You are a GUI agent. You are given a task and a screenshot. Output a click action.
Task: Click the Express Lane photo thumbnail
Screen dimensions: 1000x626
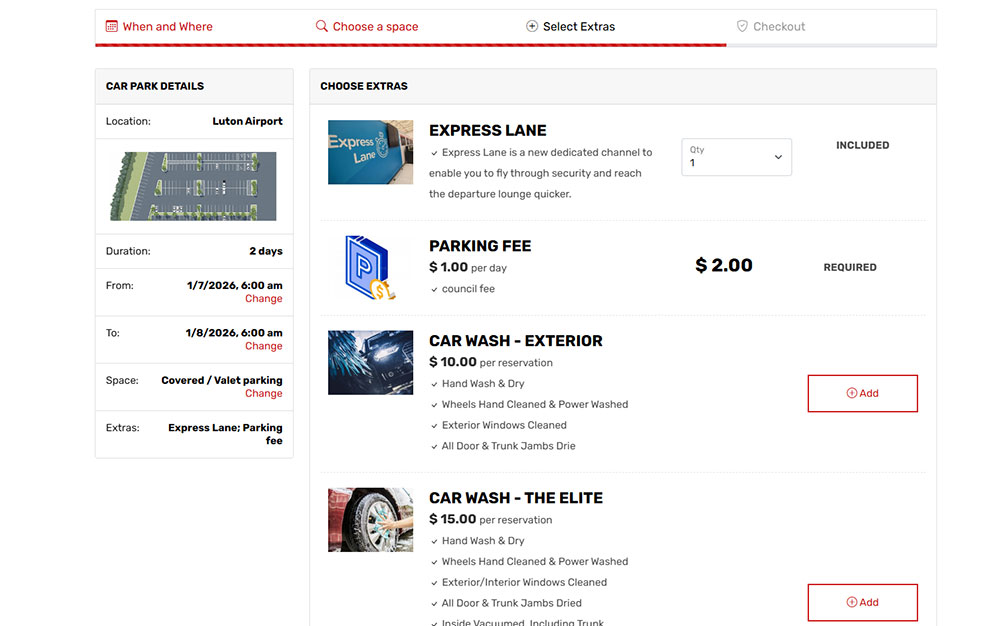pos(370,152)
